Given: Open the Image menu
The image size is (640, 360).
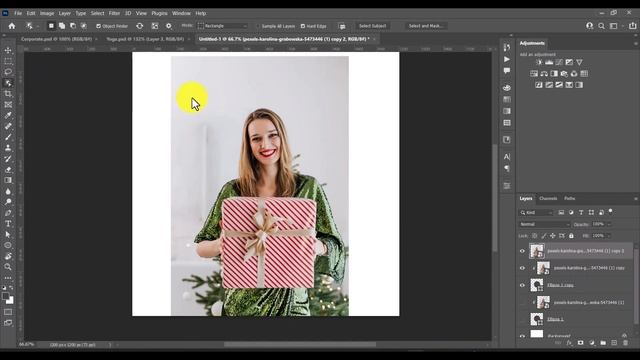Looking at the screenshot, I should point(47,13).
